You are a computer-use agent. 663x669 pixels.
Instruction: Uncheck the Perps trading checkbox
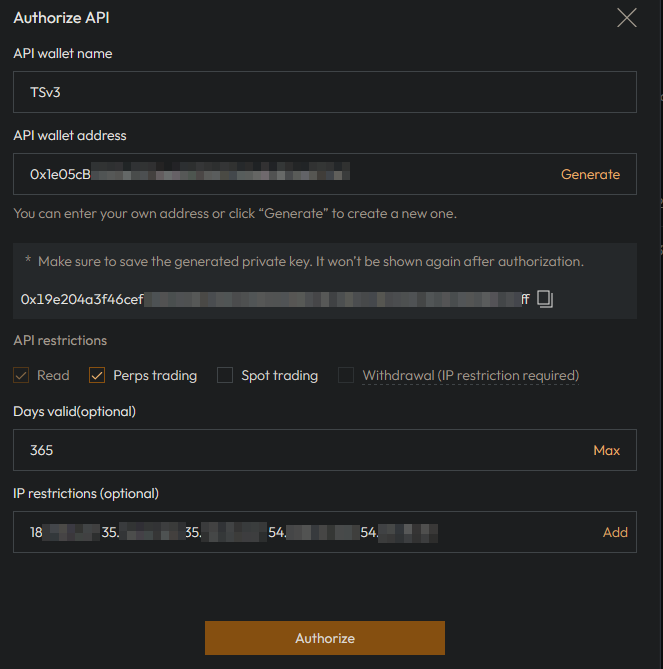click(x=97, y=376)
